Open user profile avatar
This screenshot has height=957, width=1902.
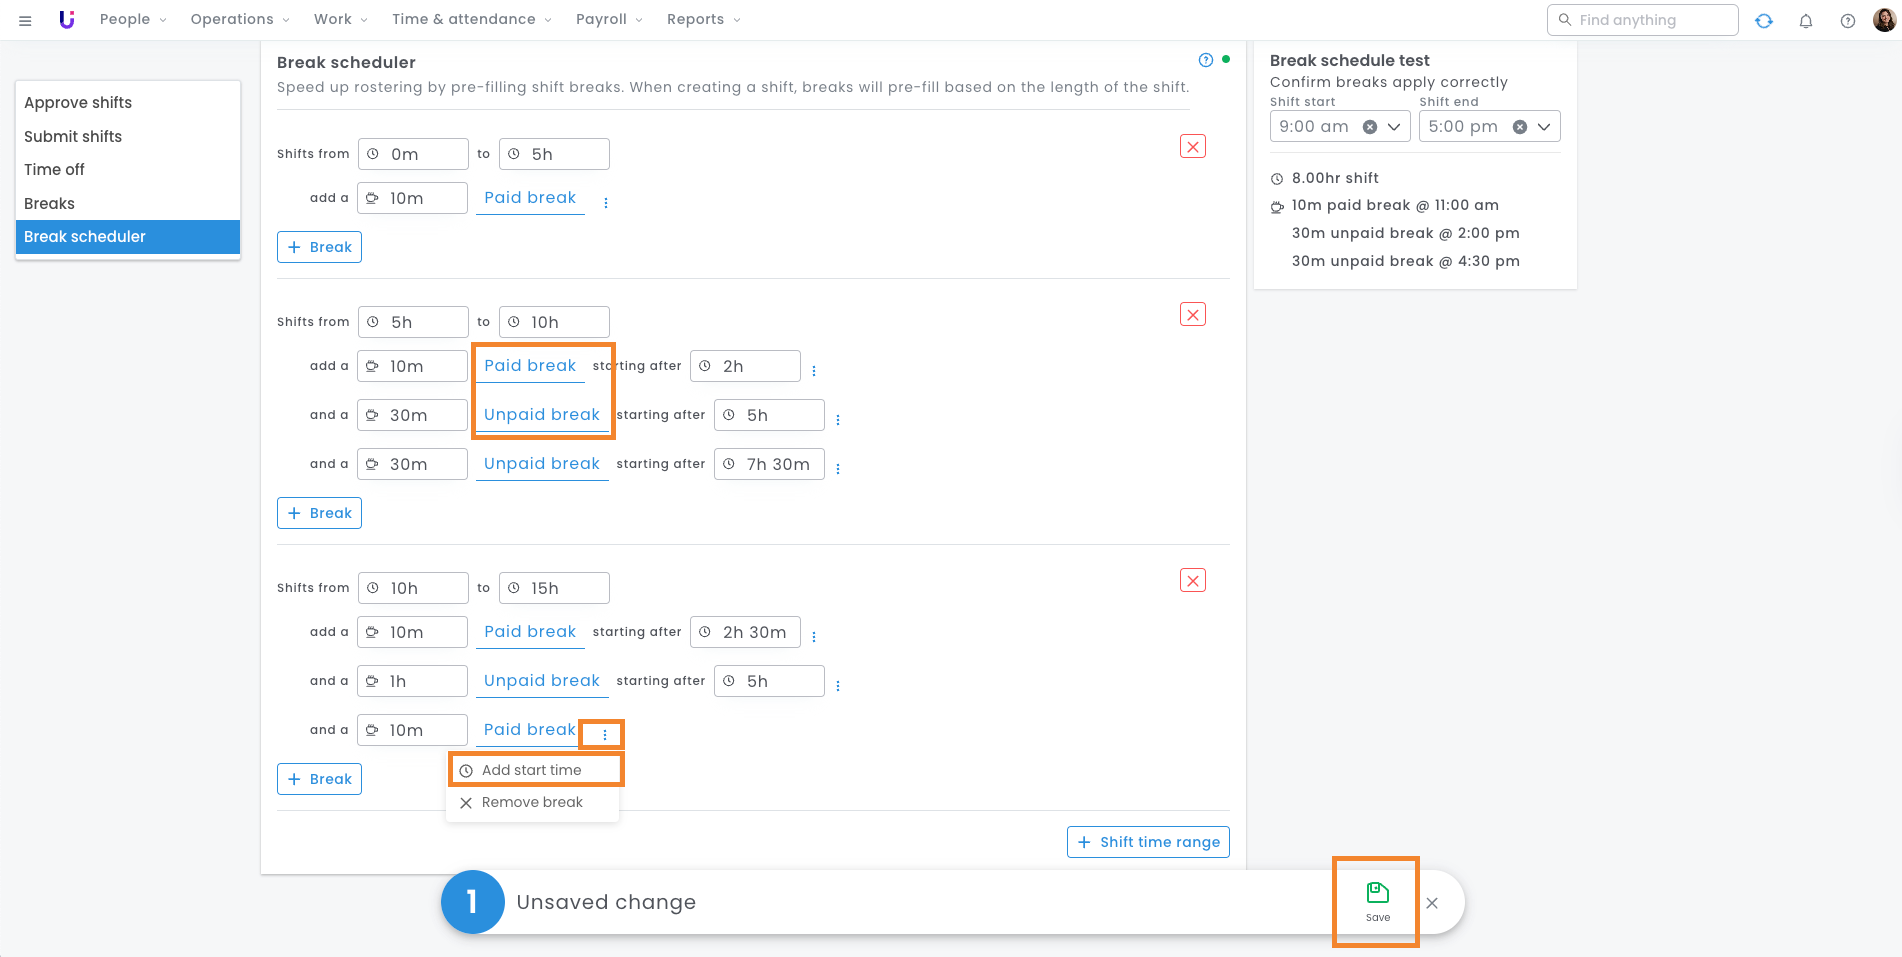point(1884,20)
